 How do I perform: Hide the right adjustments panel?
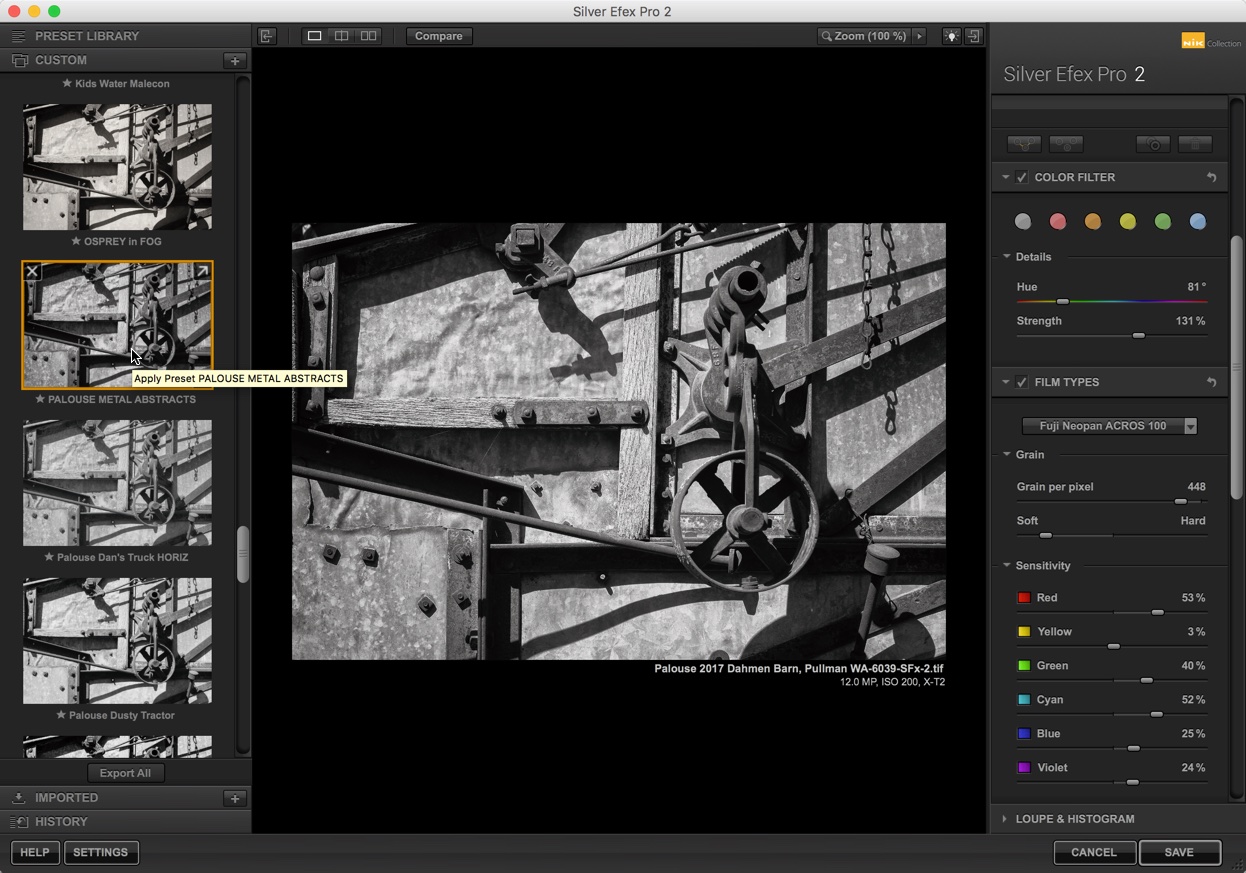pos(973,36)
